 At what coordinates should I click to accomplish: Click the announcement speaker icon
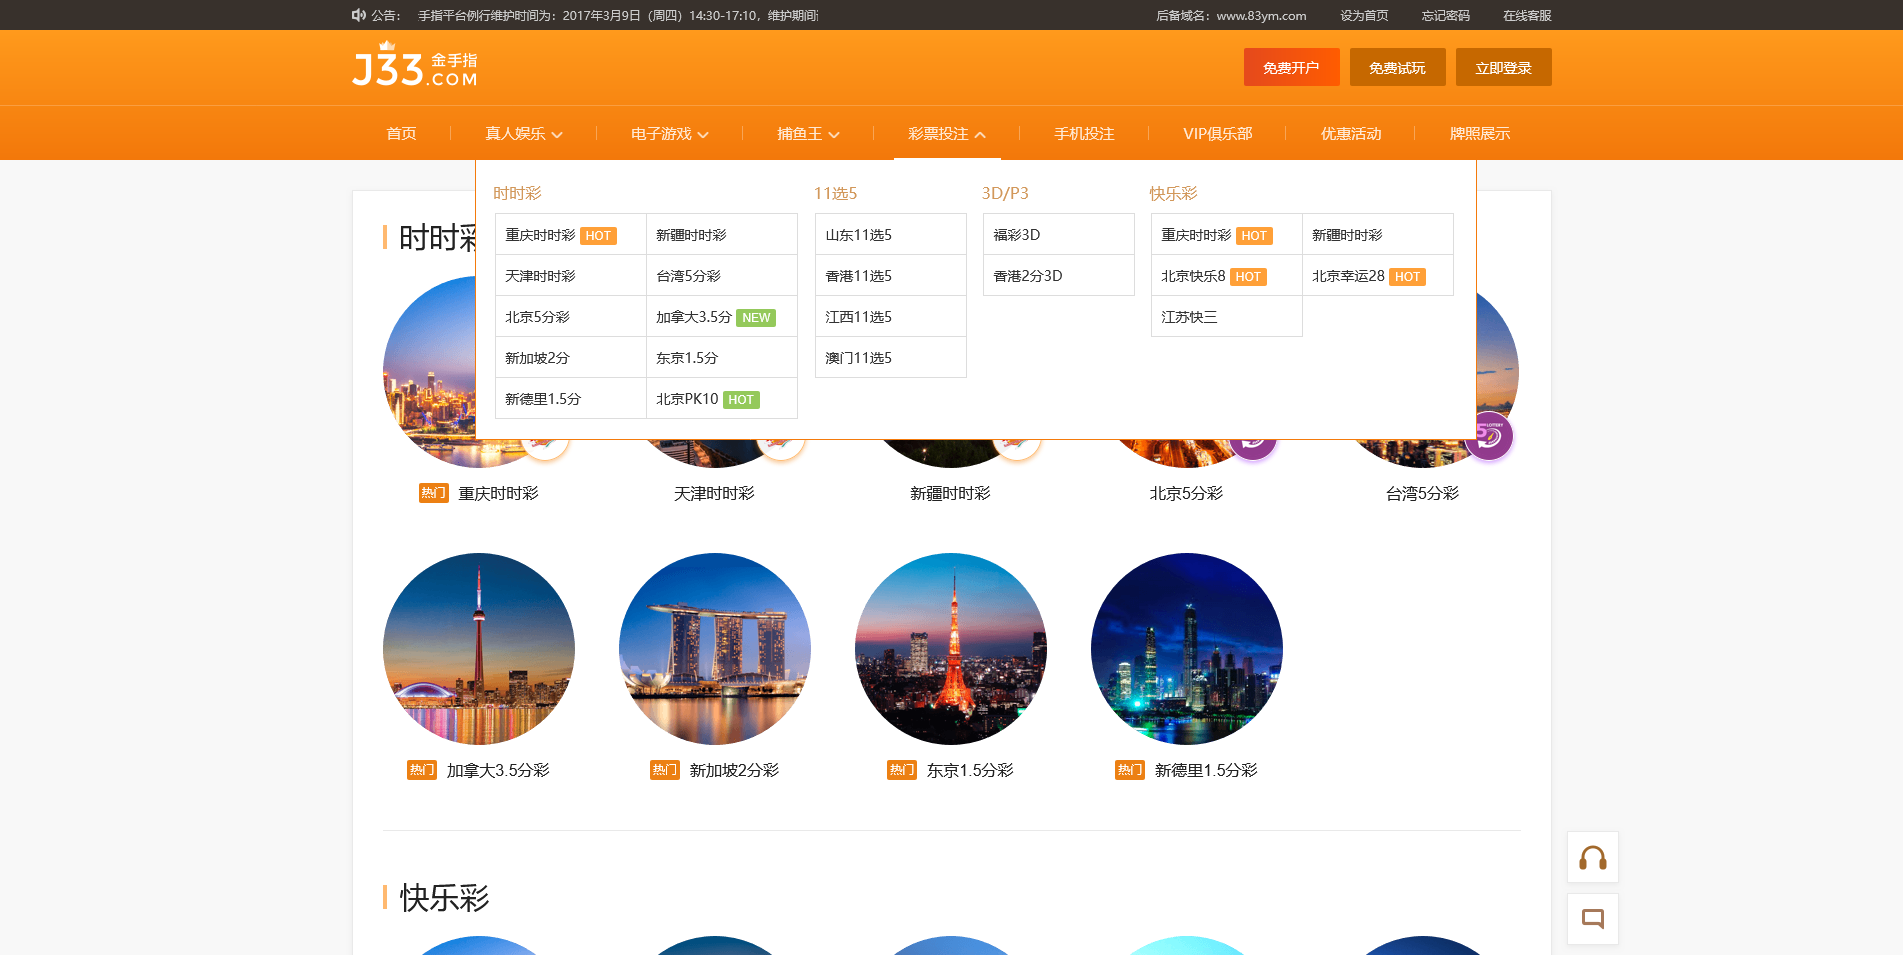pyautogui.click(x=358, y=15)
